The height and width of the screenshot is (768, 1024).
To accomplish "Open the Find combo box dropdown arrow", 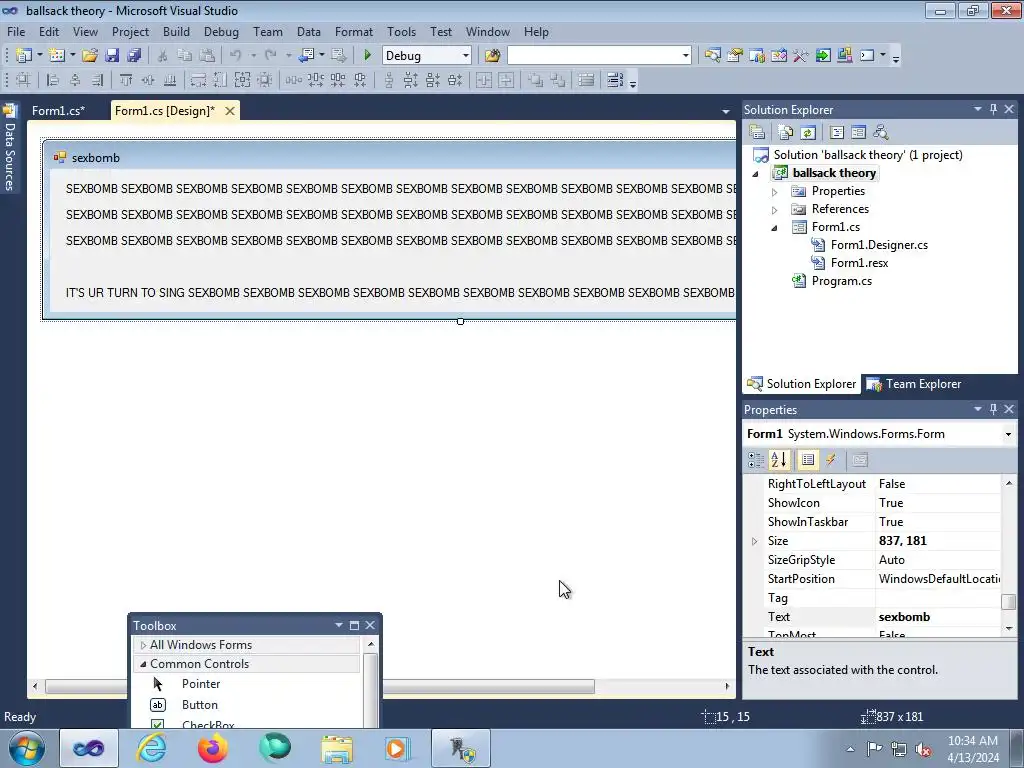I will click(x=685, y=56).
